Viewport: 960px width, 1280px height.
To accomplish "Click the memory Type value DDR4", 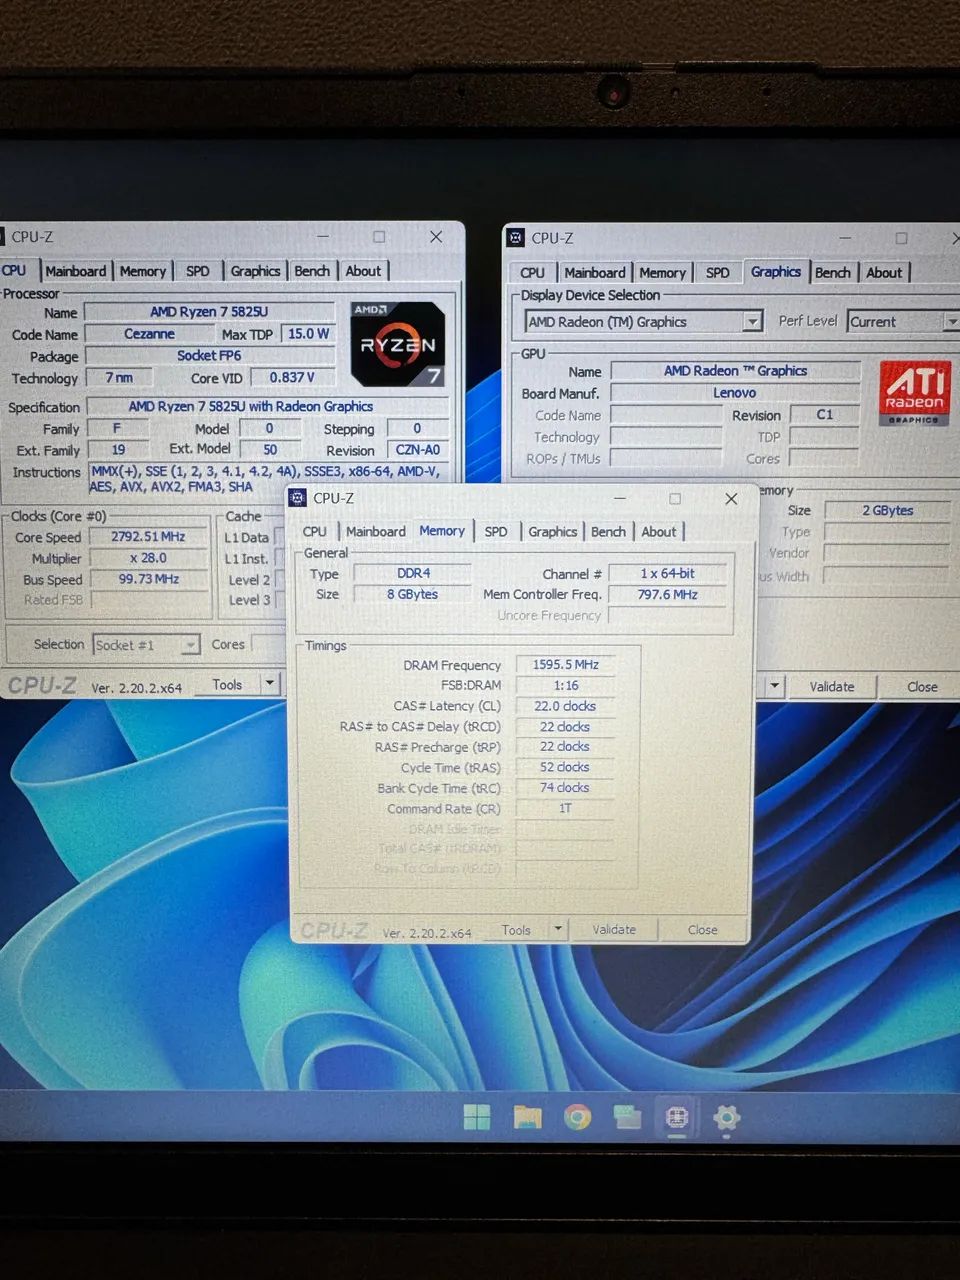I will click(x=413, y=573).
